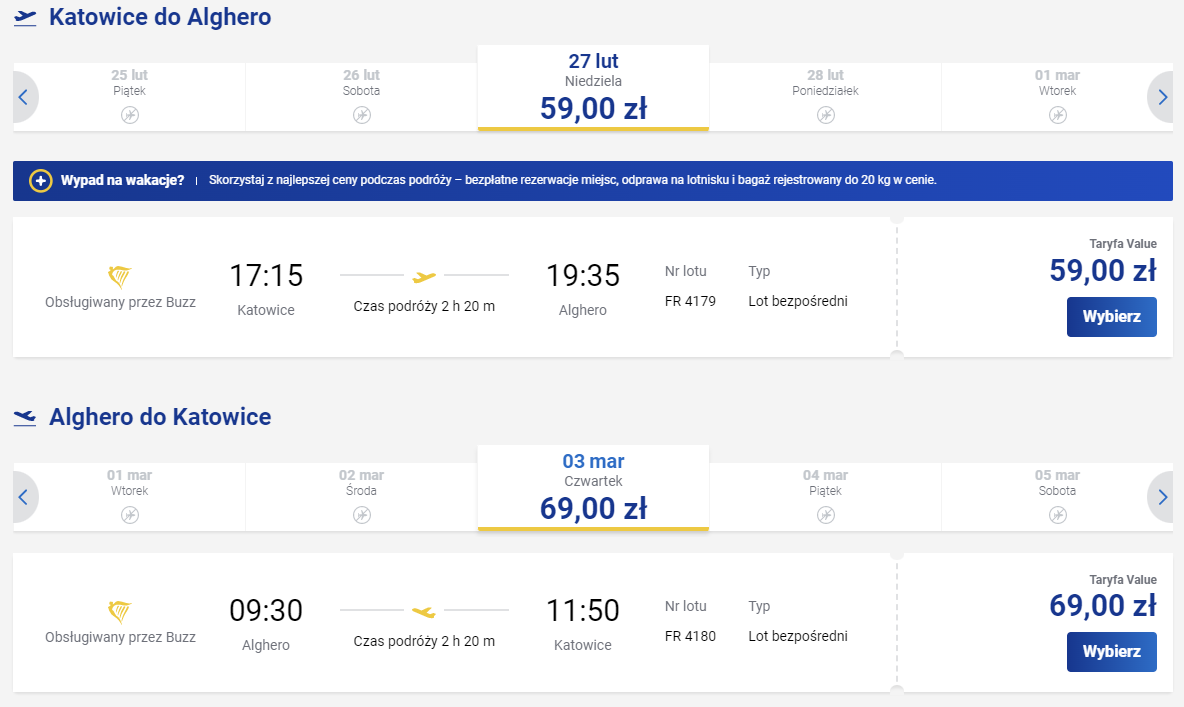Click the departing plane icon beside Katowice do Alghero
Image resolution: width=1184 pixels, height=707 pixels.
click(25, 17)
